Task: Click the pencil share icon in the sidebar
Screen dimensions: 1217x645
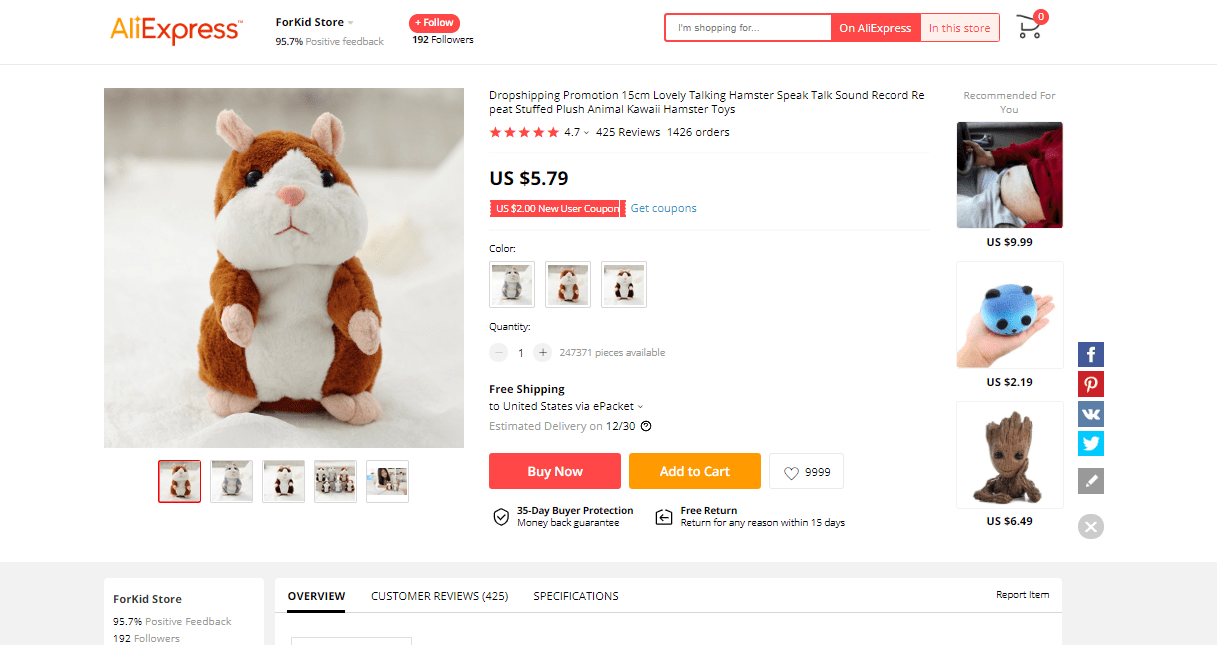Action: pos(1090,481)
